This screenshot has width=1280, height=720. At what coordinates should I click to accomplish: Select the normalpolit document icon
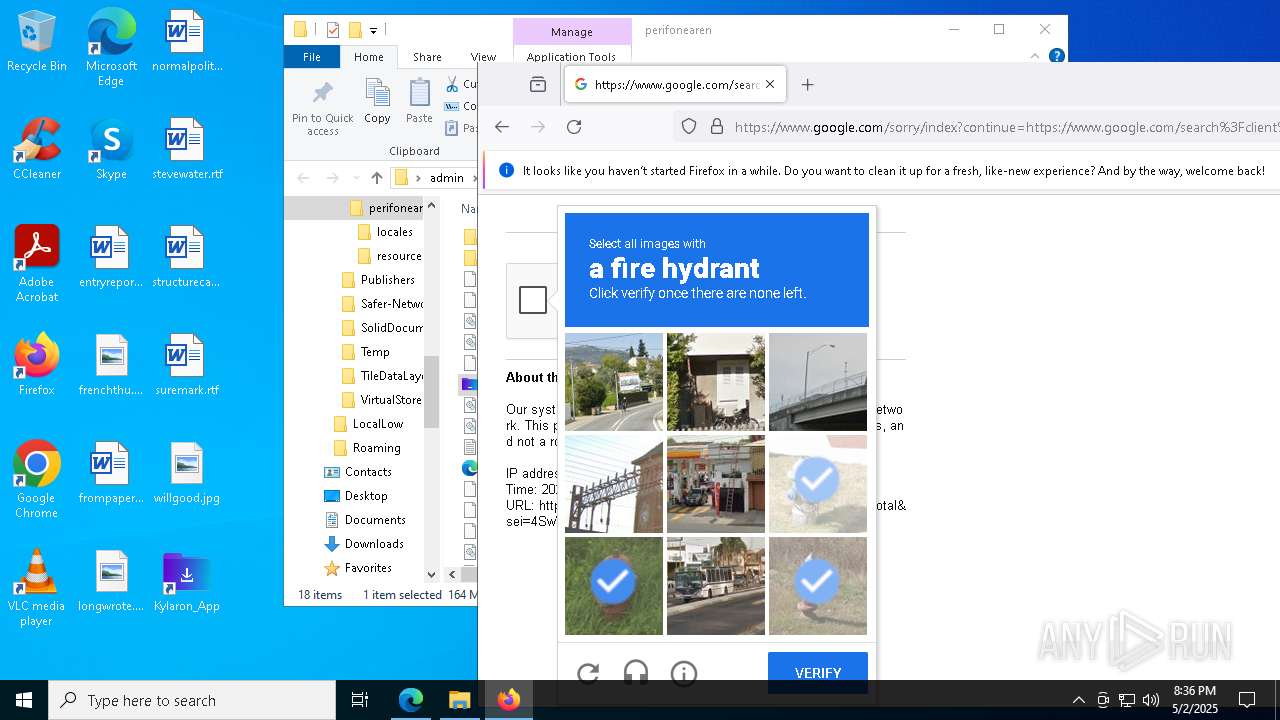(x=186, y=41)
